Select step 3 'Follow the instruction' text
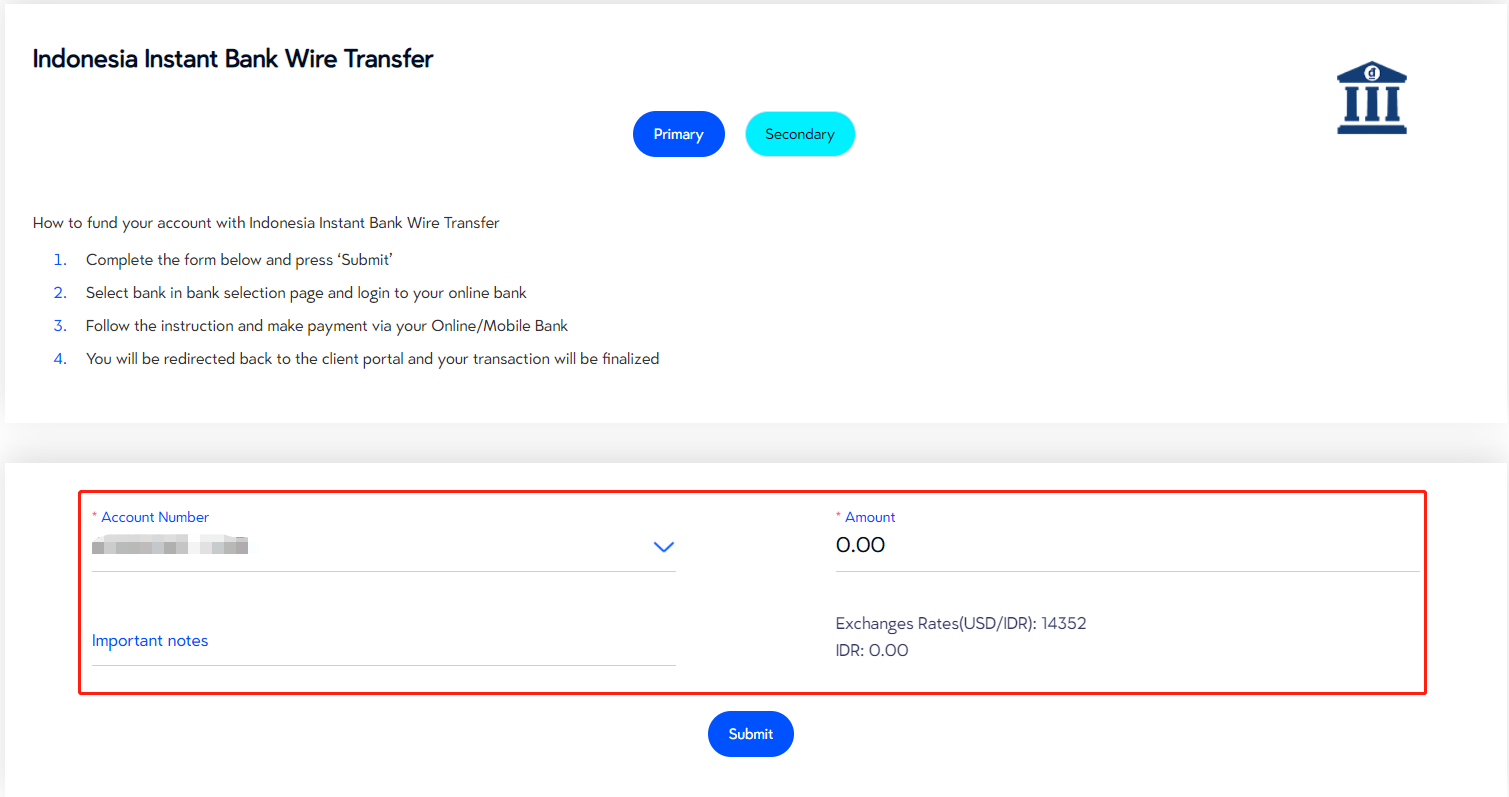Viewport: 1509px width, 797px height. (x=327, y=326)
